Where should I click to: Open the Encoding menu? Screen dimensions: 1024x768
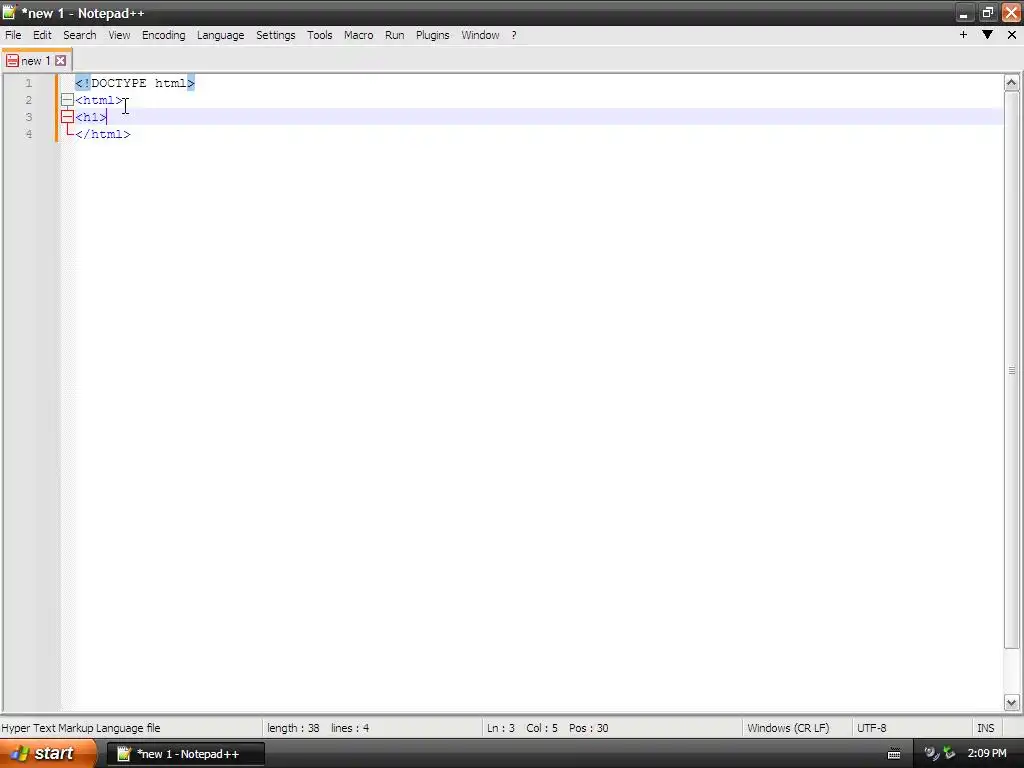(163, 35)
